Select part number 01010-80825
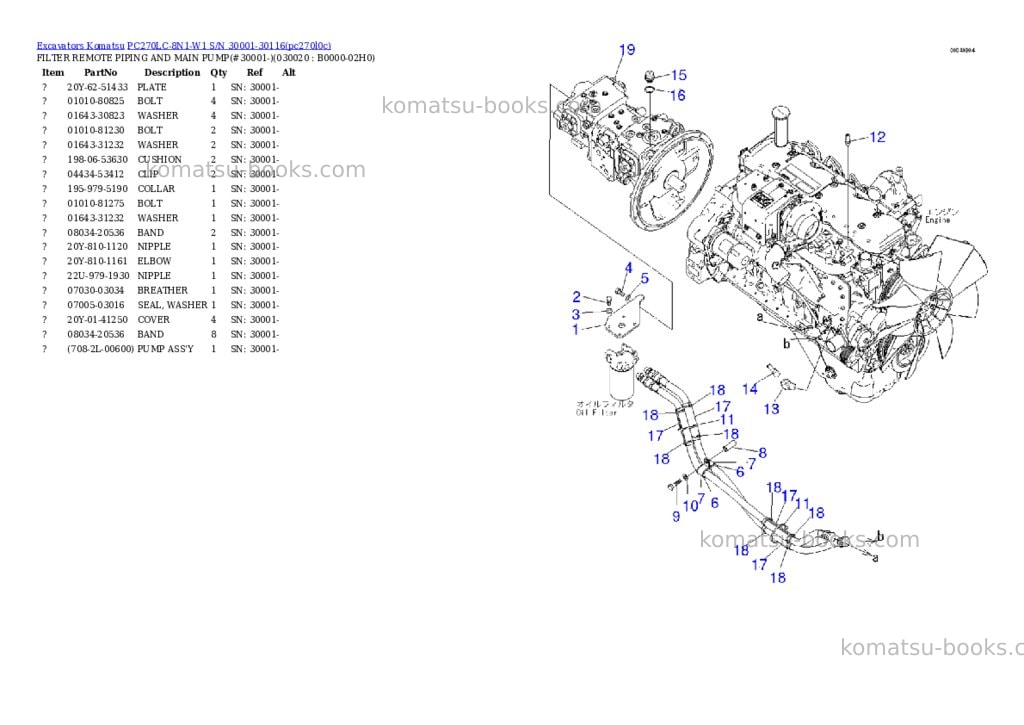This screenshot has width=1024, height=725. pos(95,101)
